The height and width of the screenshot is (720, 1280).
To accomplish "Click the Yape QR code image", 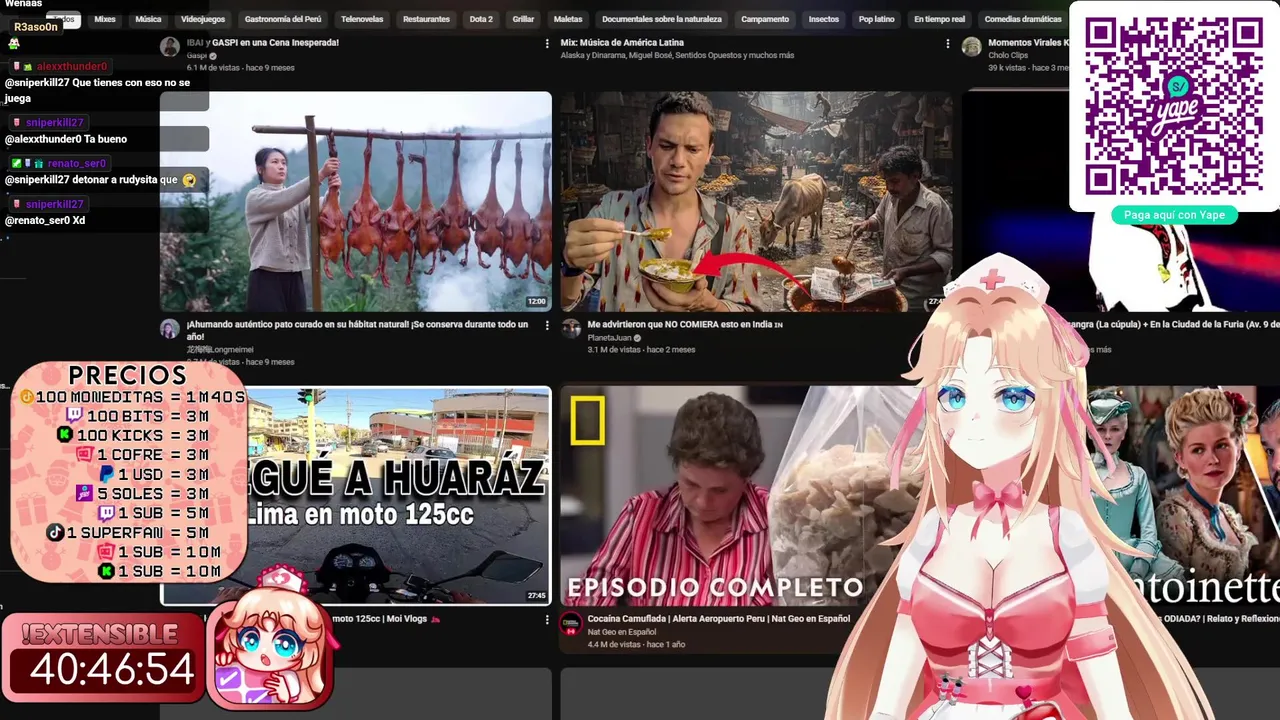I will tap(1174, 107).
